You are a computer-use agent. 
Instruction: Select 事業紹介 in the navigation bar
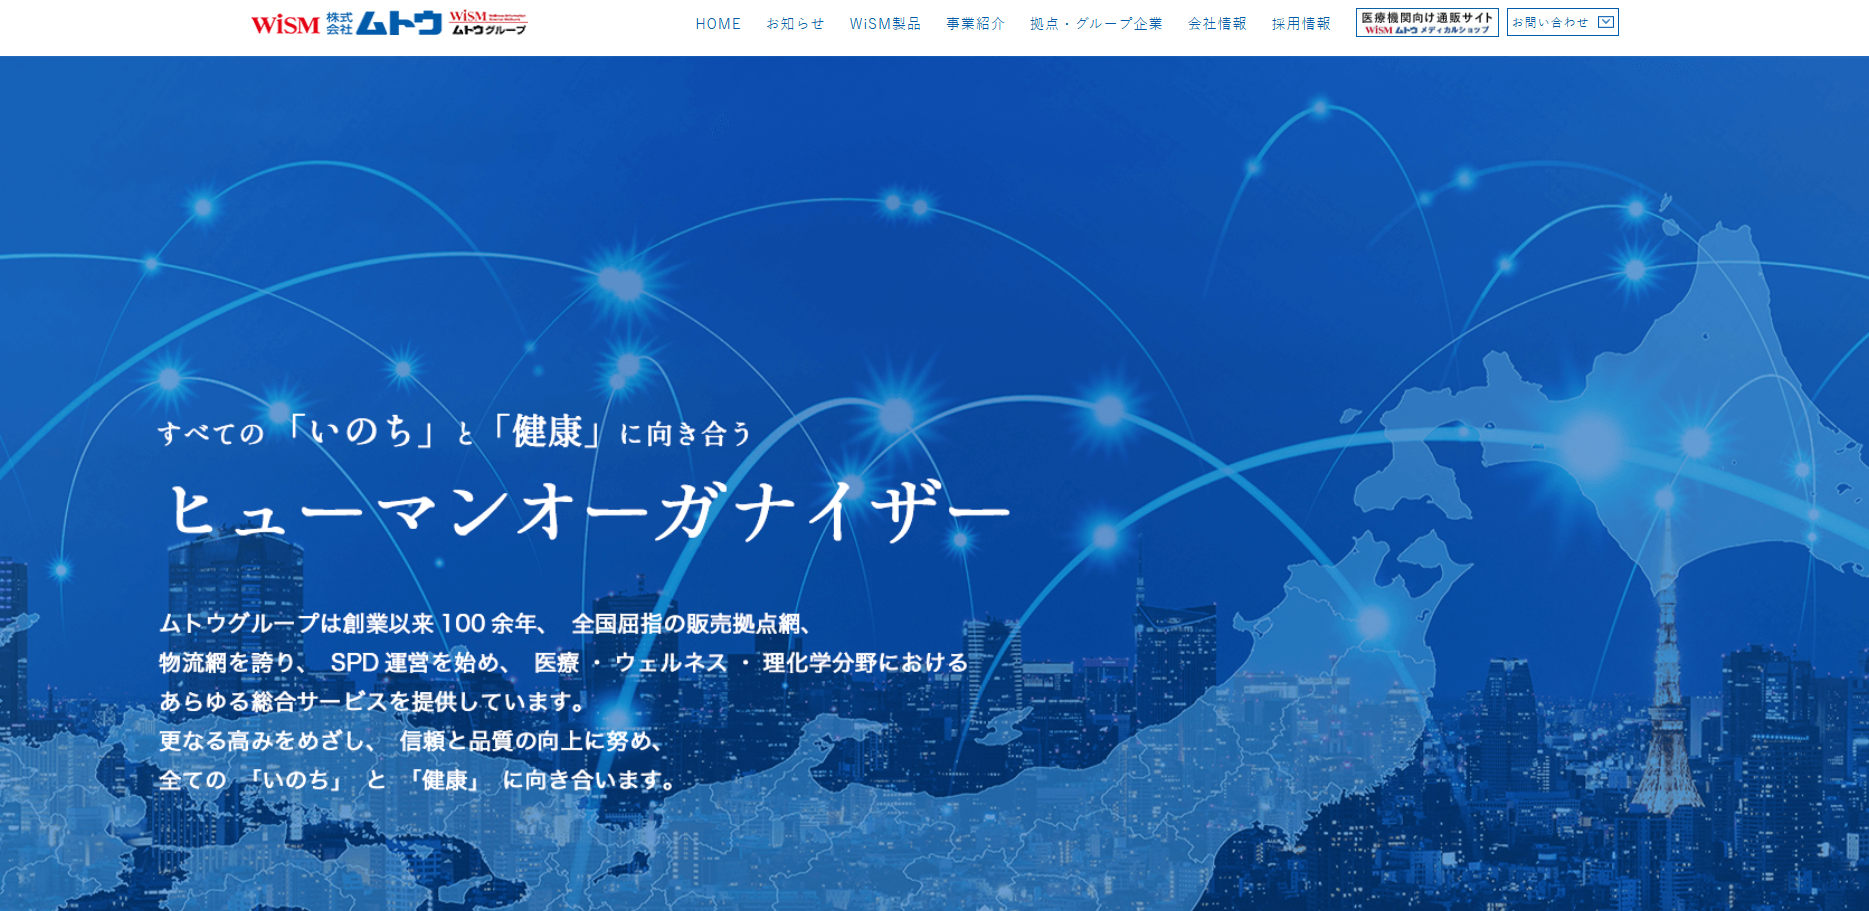click(975, 24)
